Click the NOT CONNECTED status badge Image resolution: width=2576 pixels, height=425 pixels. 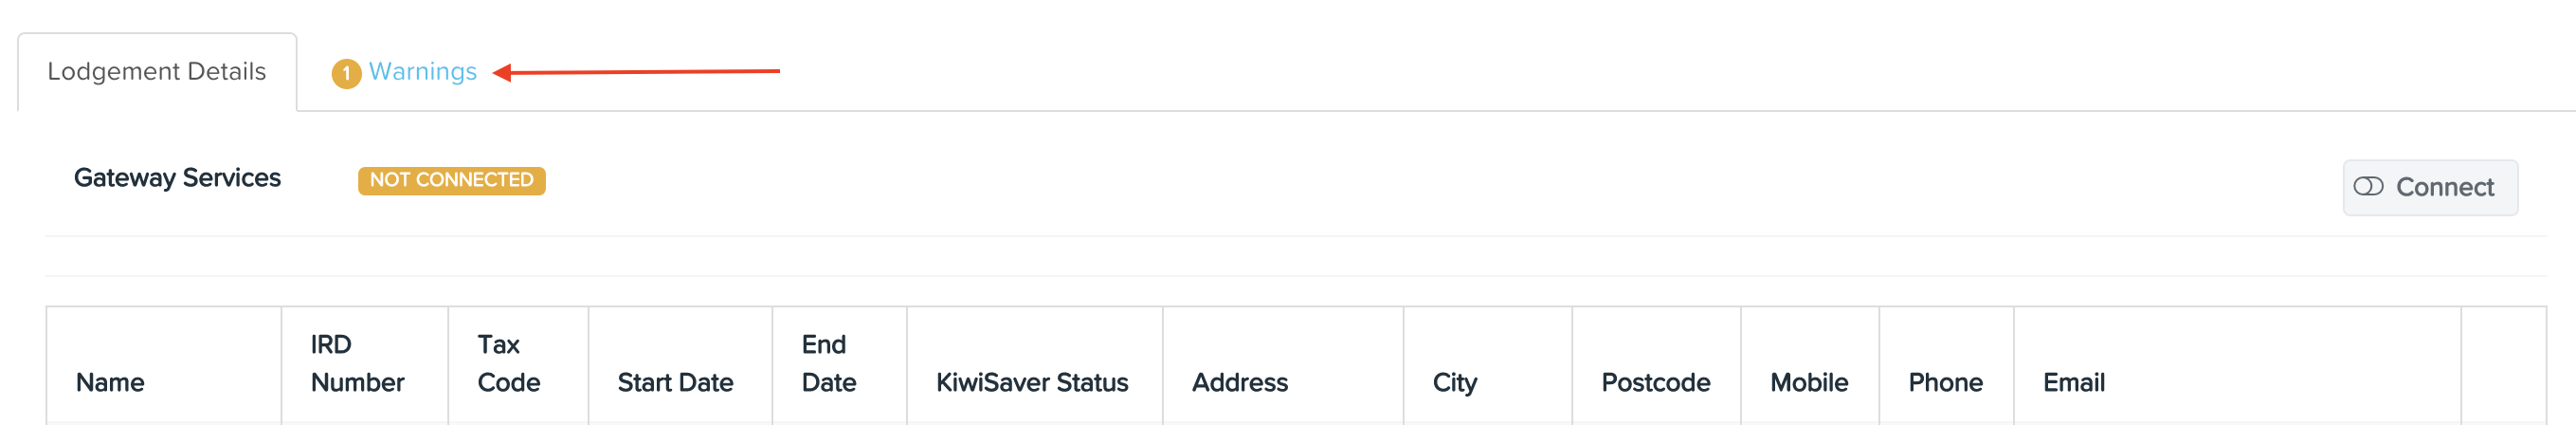(x=452, y=180)
